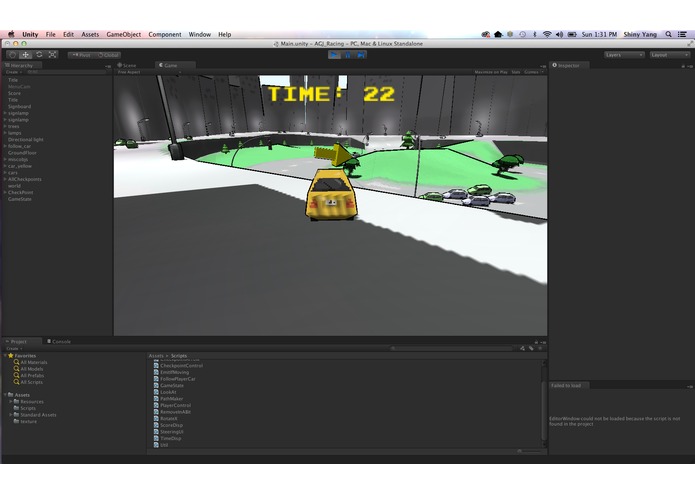Open the Window menu
Screen dimensions: 695x494
[x=200, y=34]
